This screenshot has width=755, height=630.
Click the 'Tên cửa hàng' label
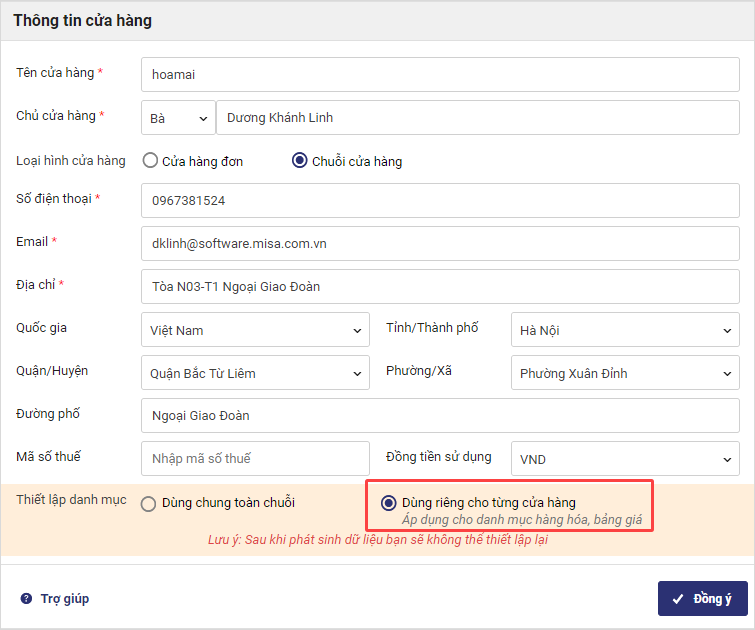[x=55, y=73]
